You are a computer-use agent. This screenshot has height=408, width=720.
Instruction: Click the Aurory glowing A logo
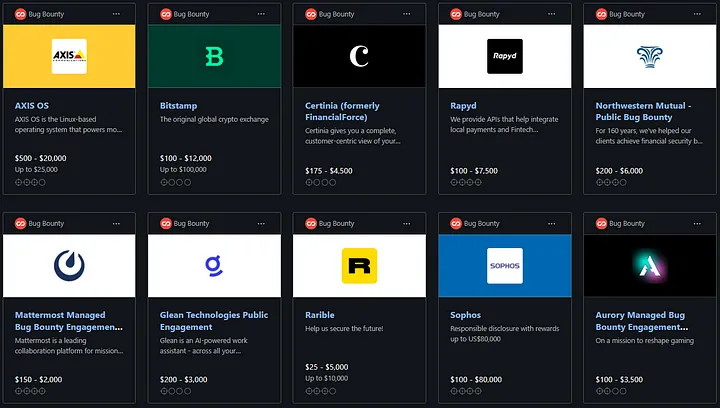pos(649,265)
